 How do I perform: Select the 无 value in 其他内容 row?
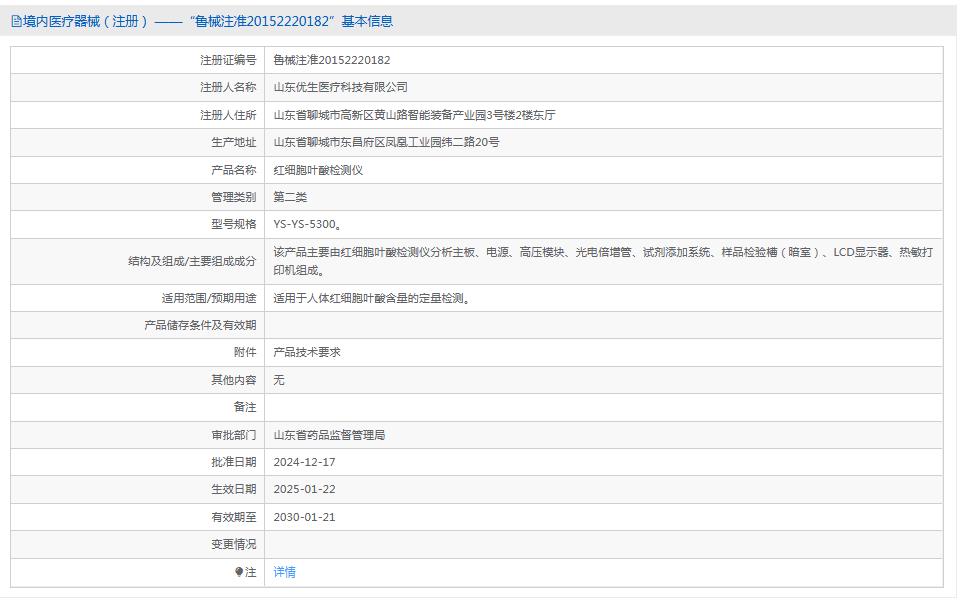click(279, 380)
